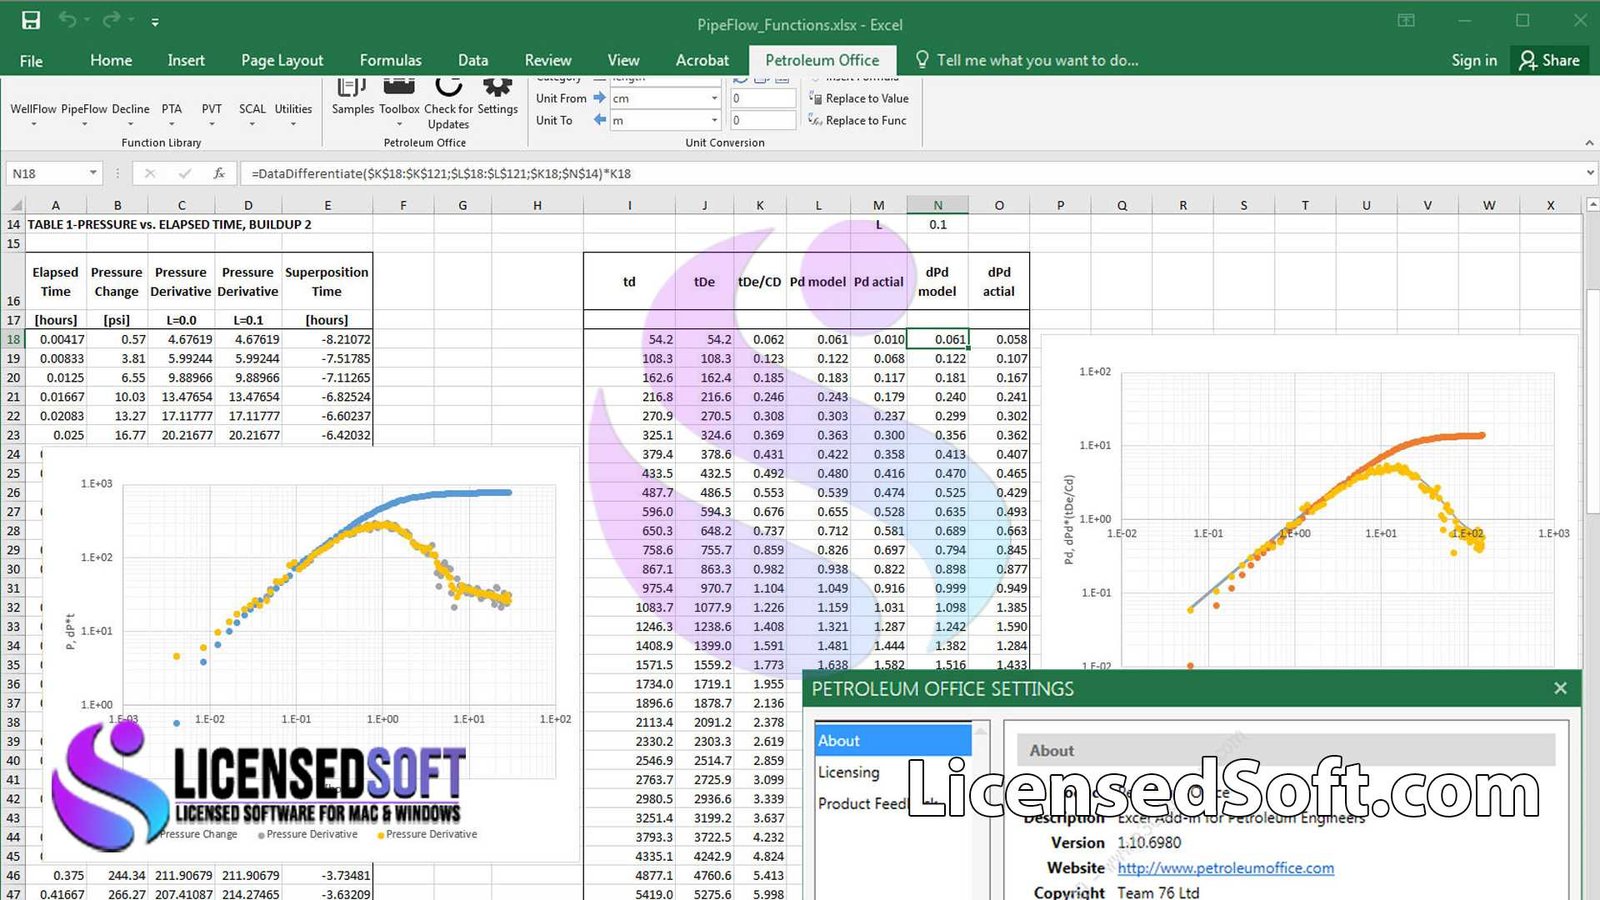Click the Save icon in title bar
The width and height of the screenshot is (1600, 900).
click(31, 20)
